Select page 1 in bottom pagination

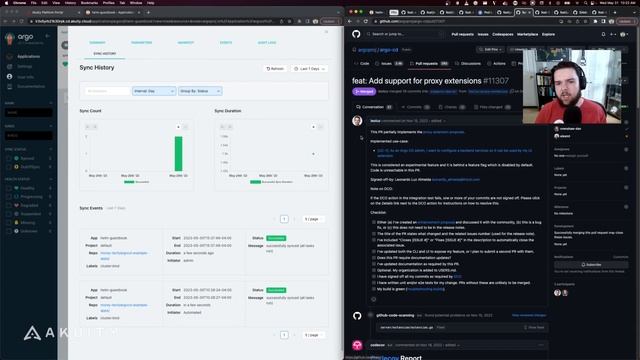tap(284, 335)
